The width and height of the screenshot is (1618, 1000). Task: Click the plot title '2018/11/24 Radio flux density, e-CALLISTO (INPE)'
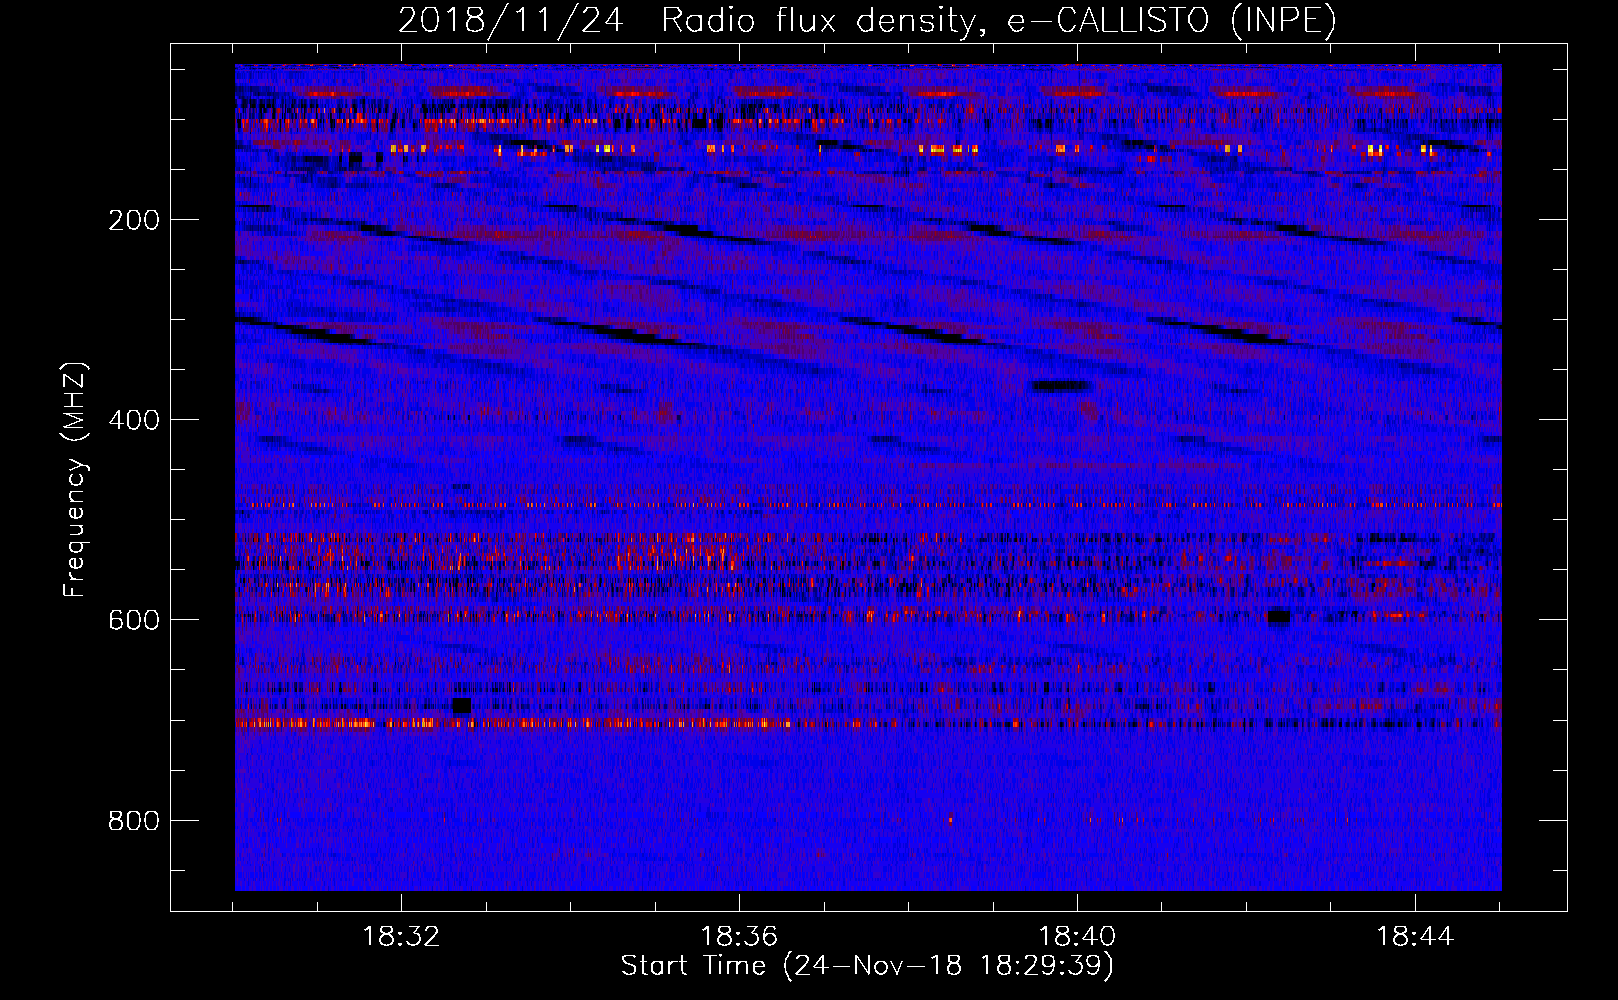(867, 21)
